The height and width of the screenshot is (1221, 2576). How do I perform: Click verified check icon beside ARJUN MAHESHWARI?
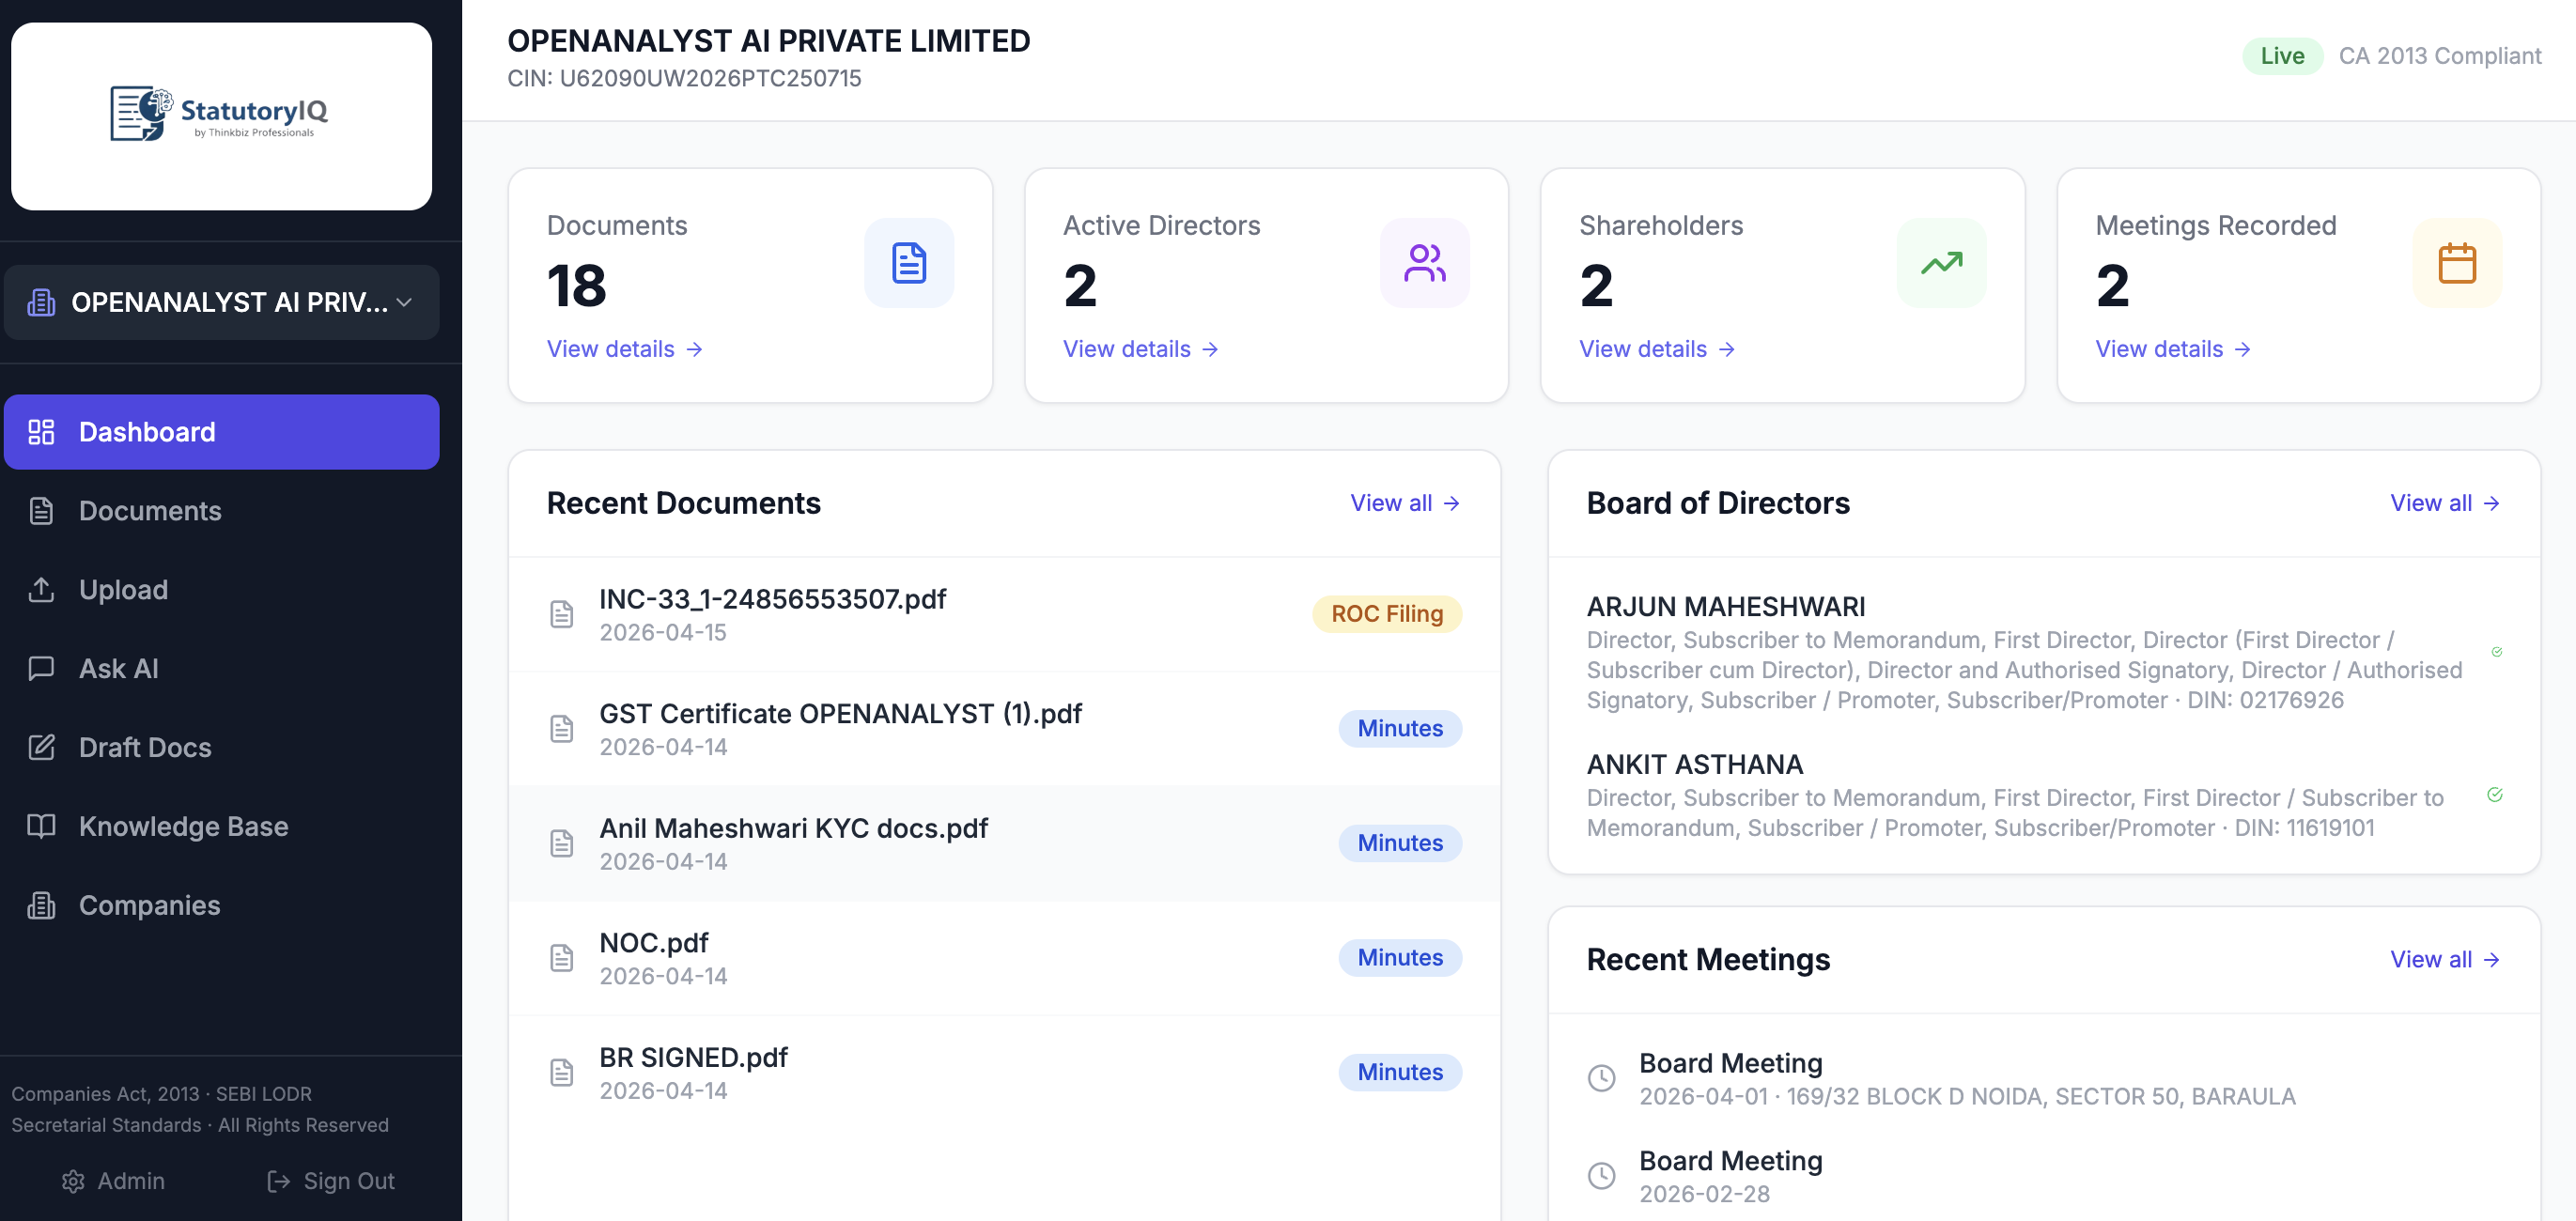(2497, 653)
